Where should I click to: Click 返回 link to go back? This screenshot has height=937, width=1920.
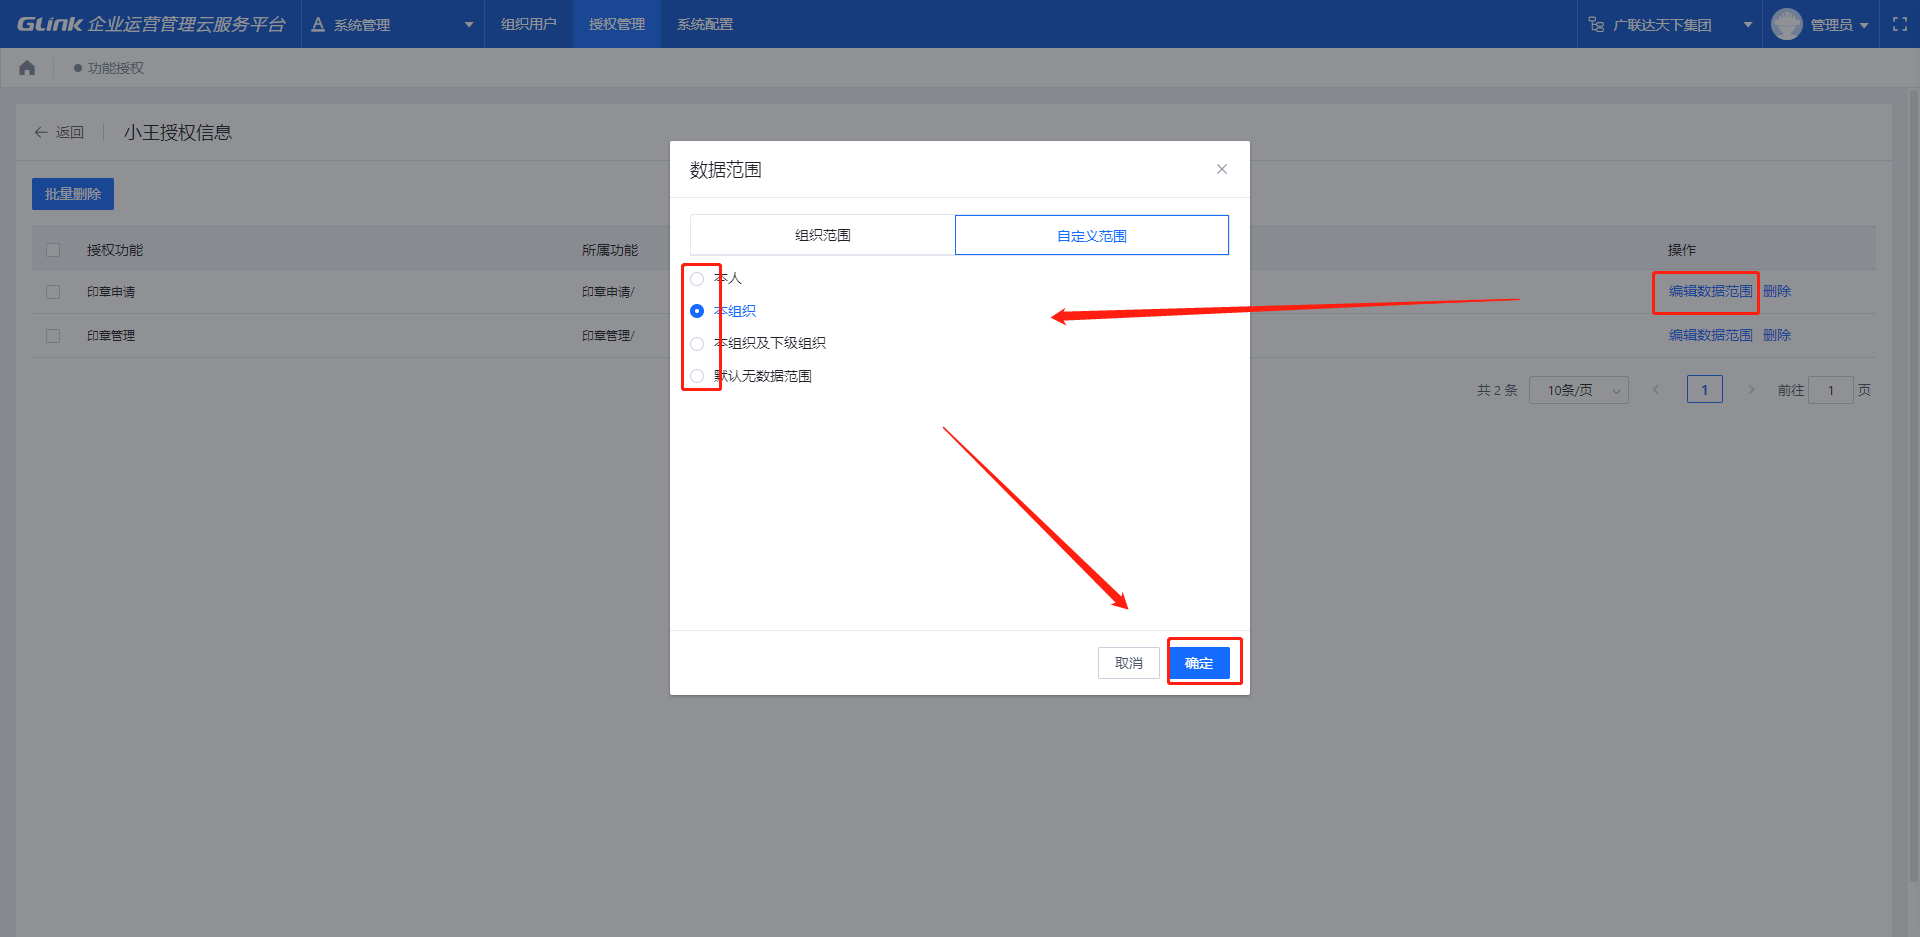[70, 132]
